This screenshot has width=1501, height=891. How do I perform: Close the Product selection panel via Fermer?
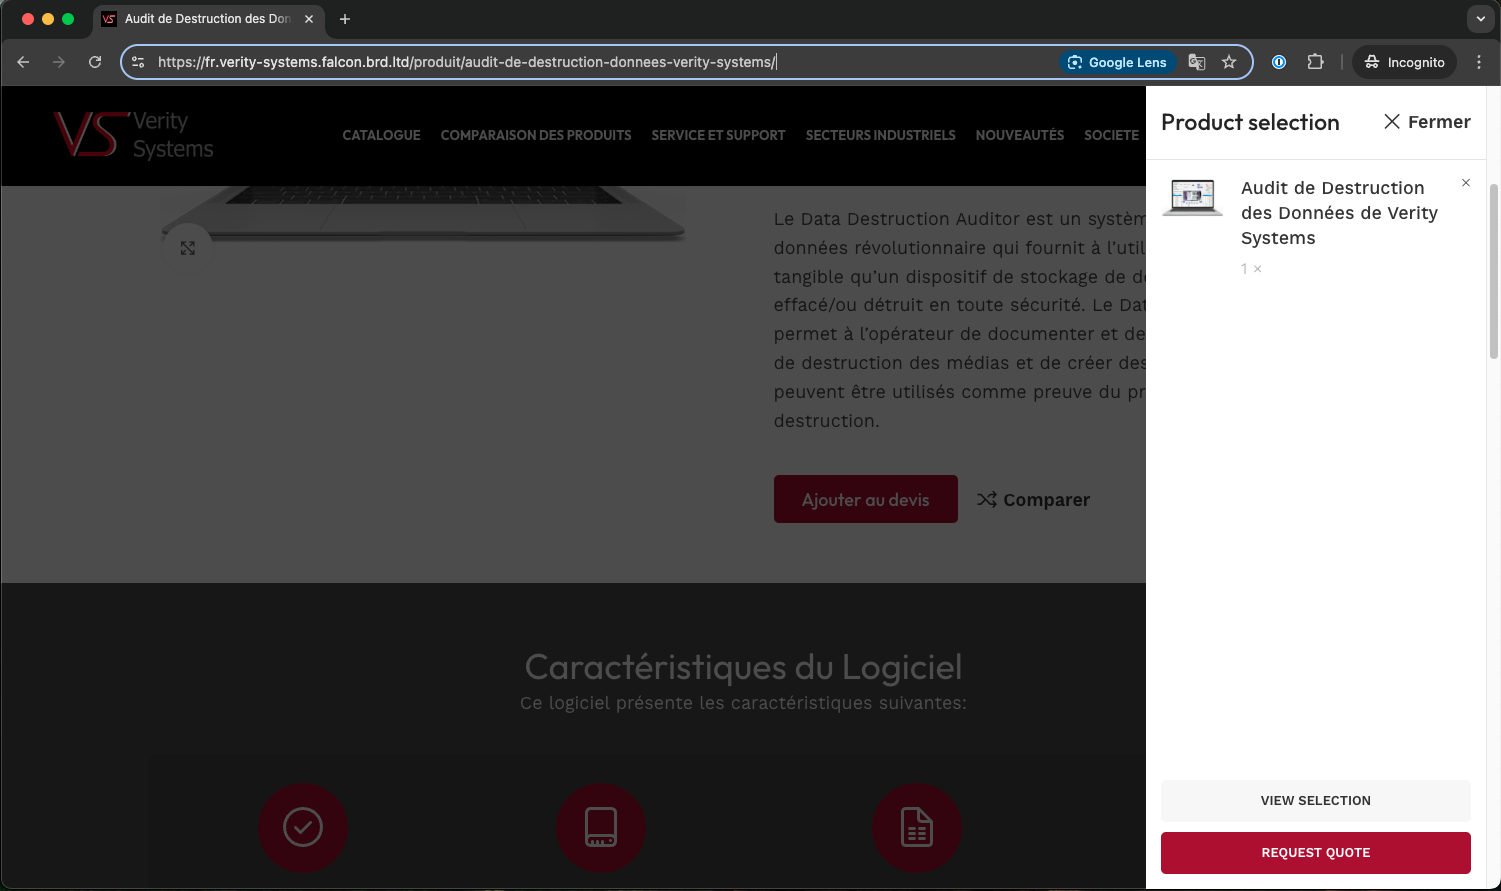[1427, 122]
